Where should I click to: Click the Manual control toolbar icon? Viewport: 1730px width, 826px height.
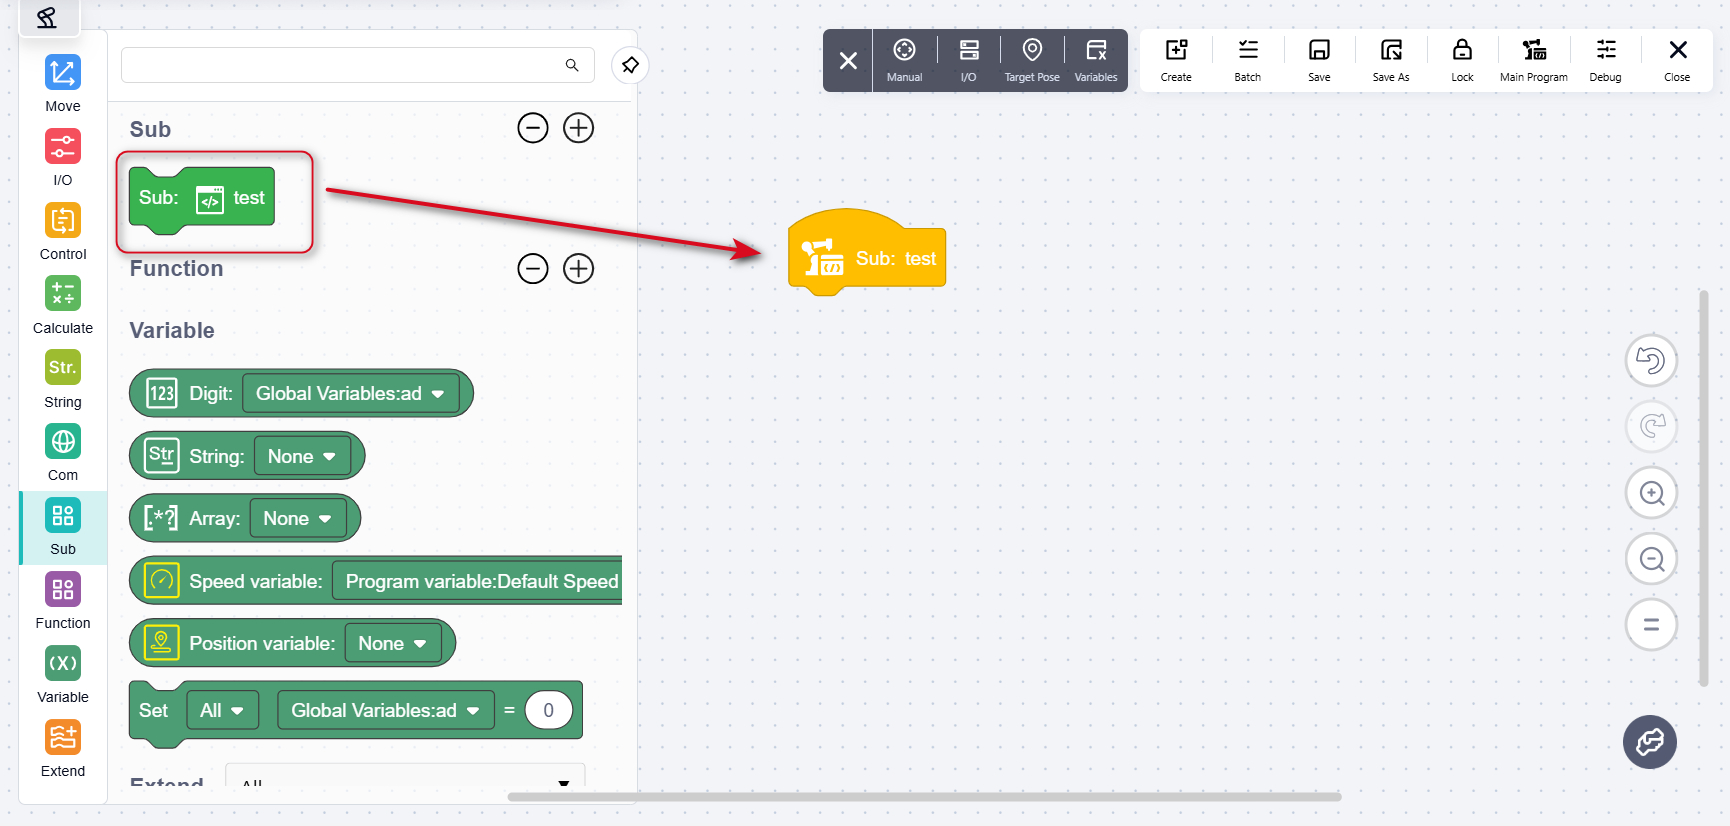904,61
